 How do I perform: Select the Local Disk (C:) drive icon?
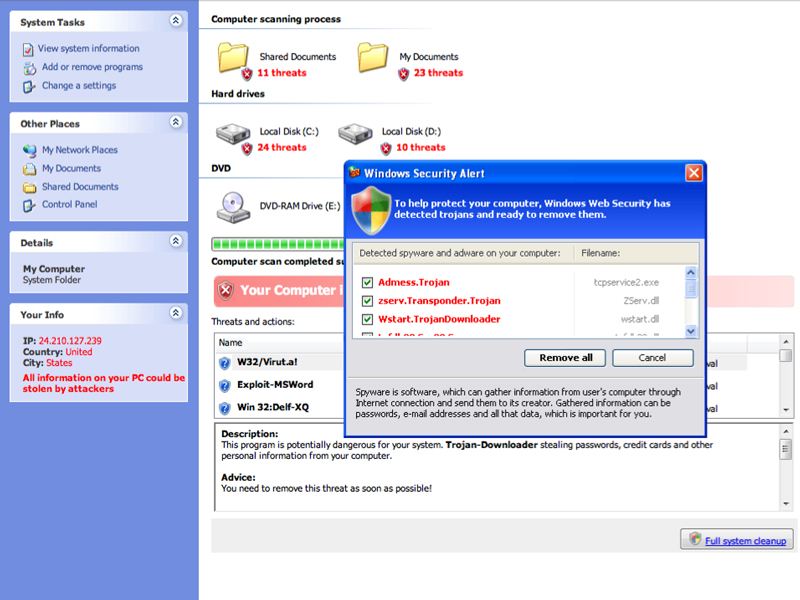click(233, 133)
